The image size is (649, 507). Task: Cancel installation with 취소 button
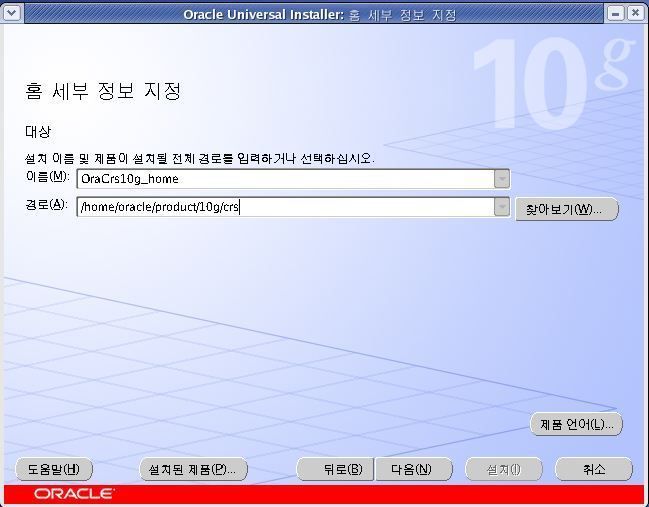[594, 469]
